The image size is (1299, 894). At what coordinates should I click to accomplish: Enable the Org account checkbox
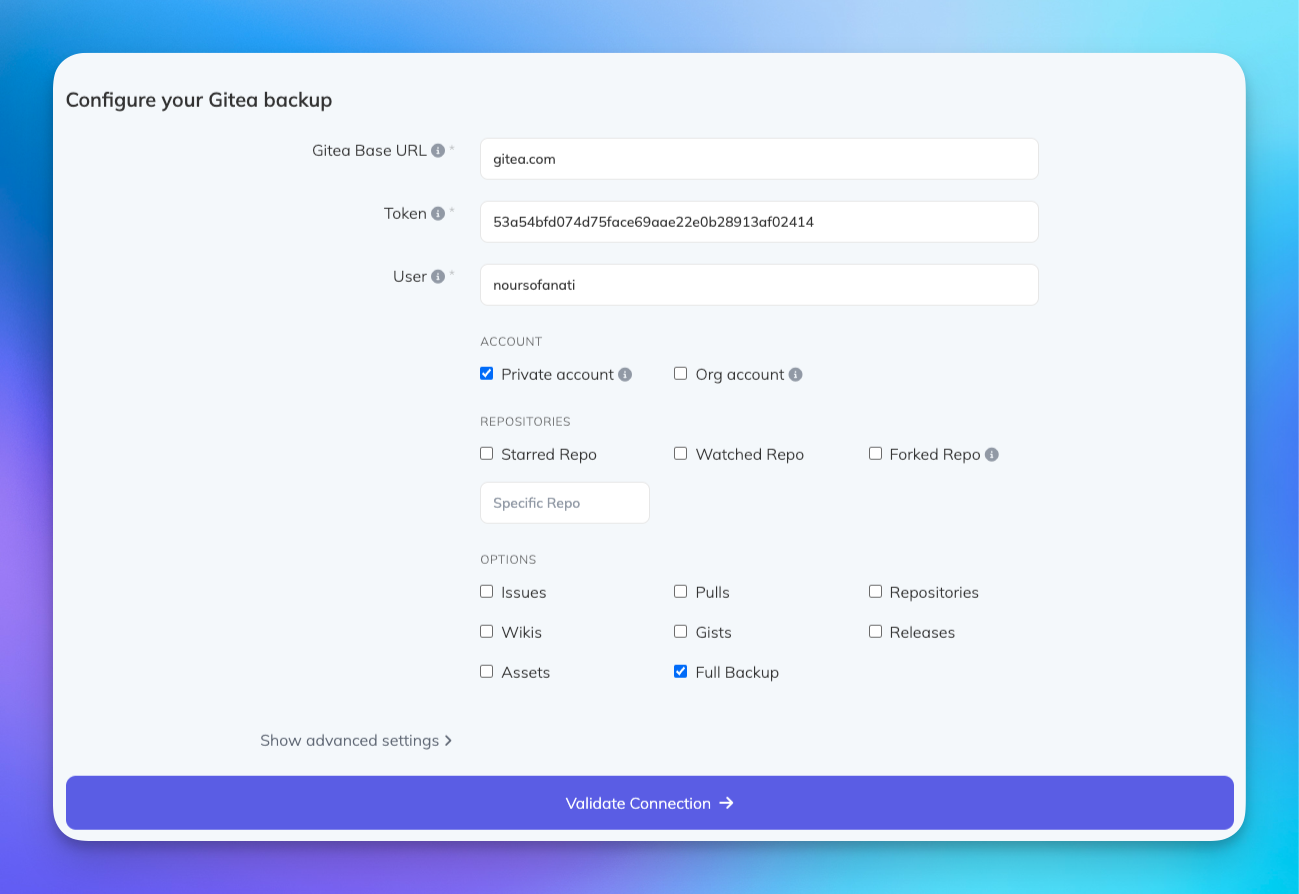[680, 373]
